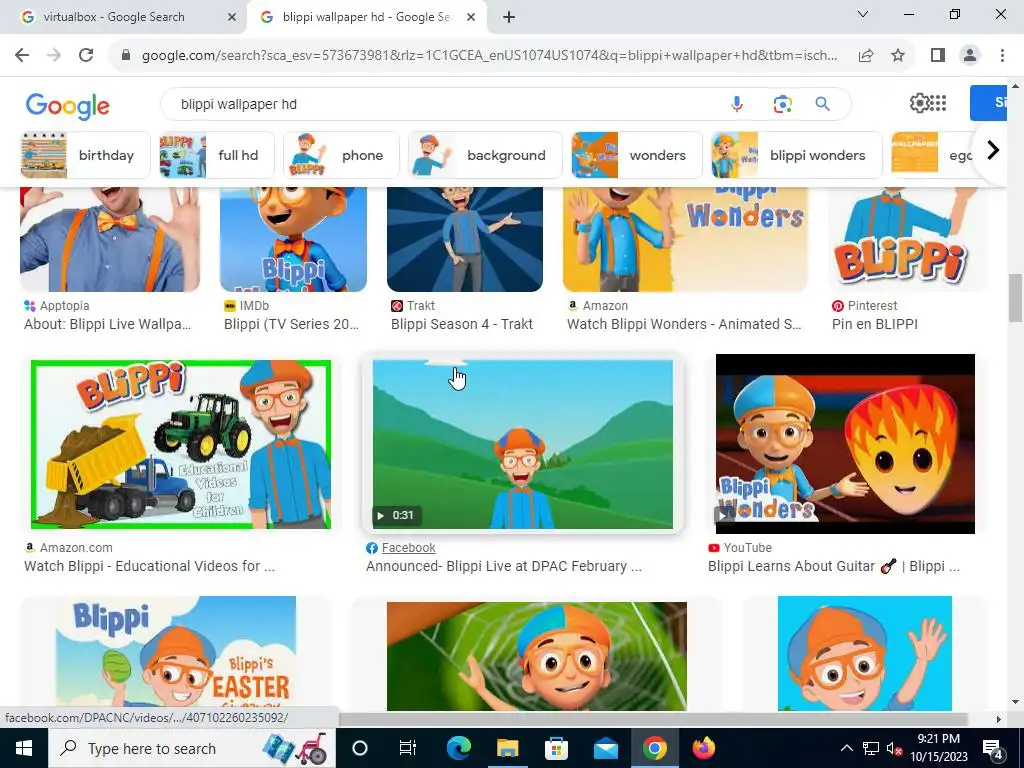Click the vertical page scrollbar thumb
Viewport: 1024px width, 768px height.
pyautogui.click(x=1015, y=298)
